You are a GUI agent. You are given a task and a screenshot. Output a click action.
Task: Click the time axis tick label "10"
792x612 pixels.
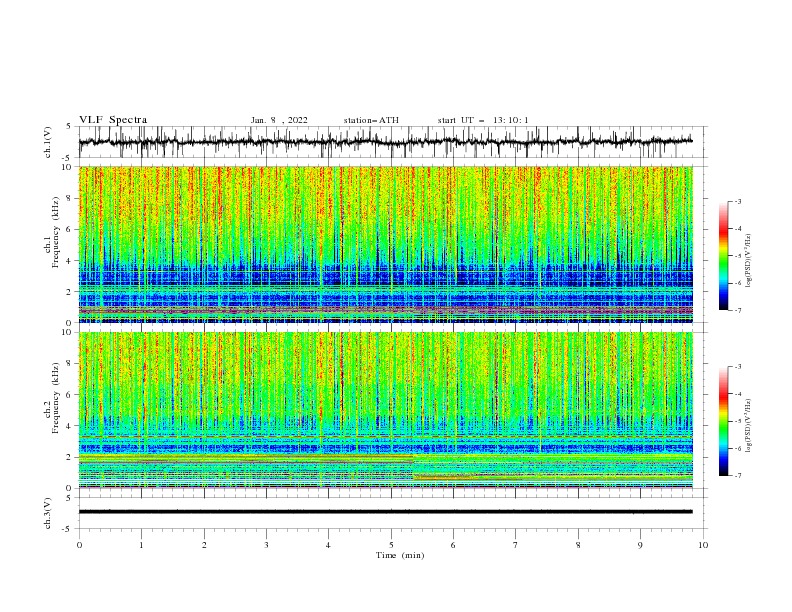tap(703, 545)
